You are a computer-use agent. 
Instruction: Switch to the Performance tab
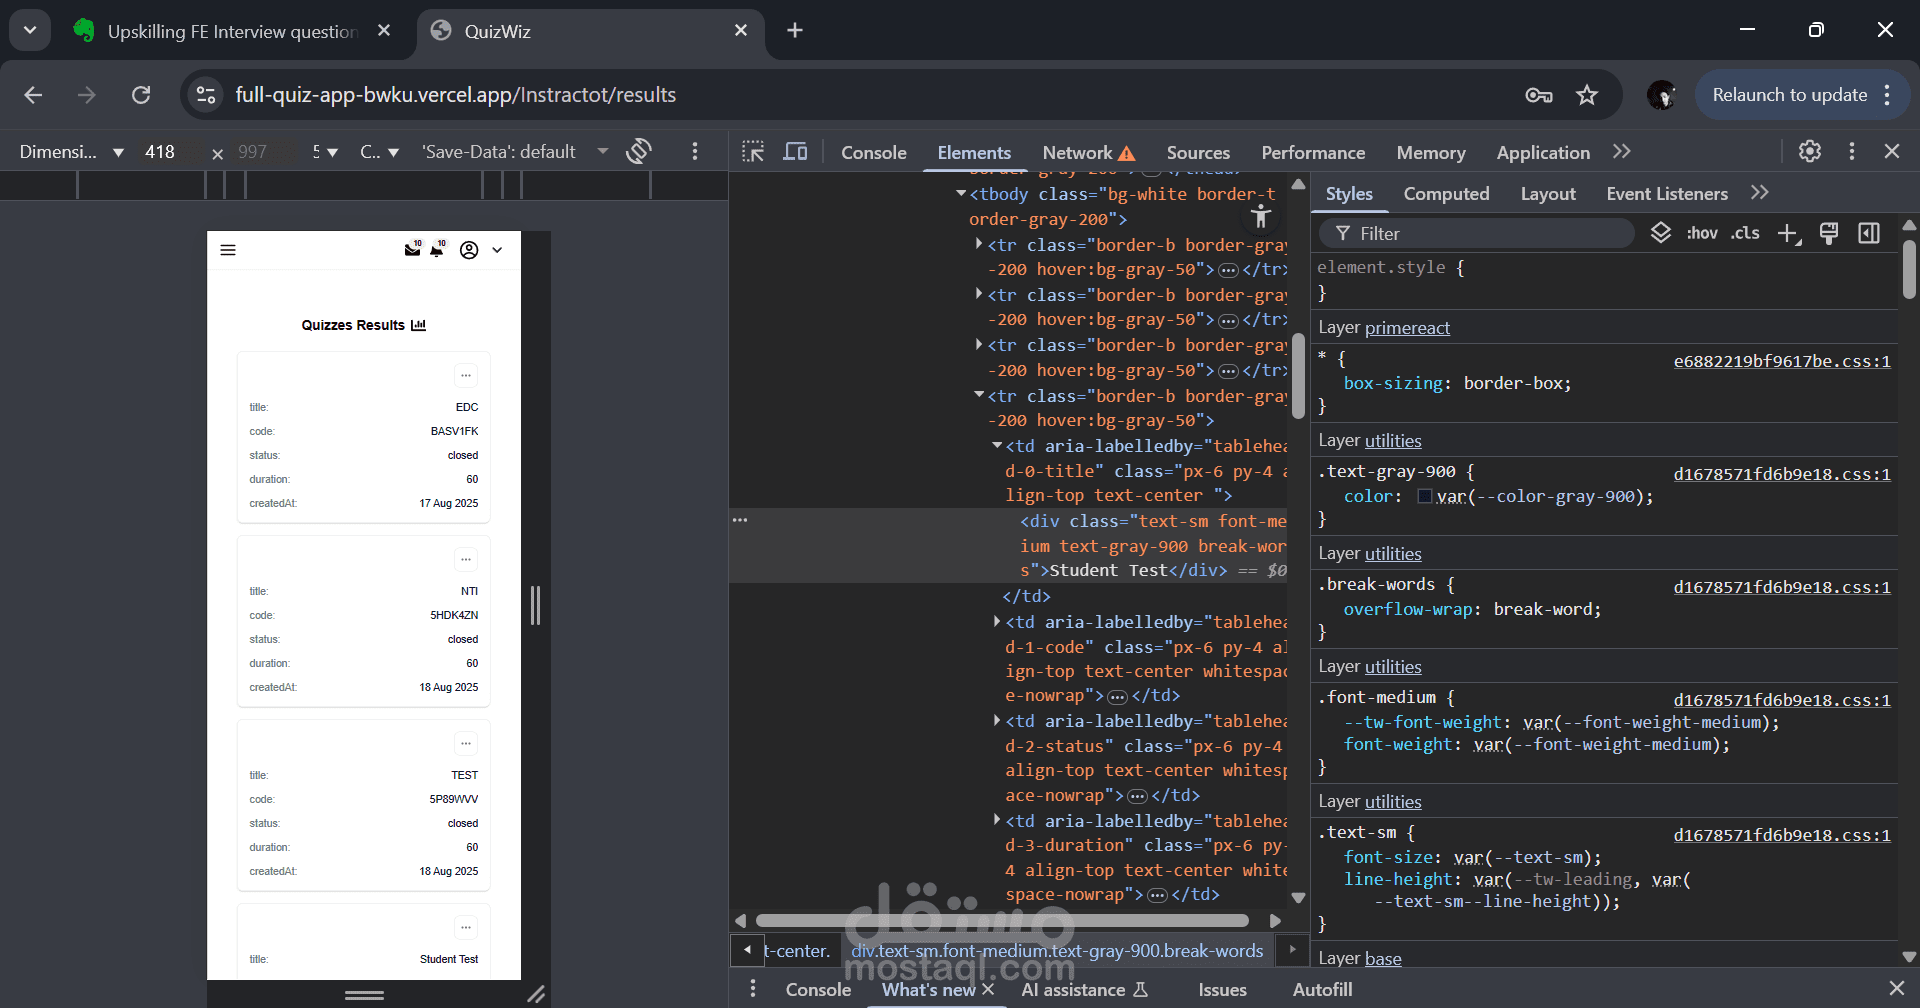click(x=1313, y=152)
